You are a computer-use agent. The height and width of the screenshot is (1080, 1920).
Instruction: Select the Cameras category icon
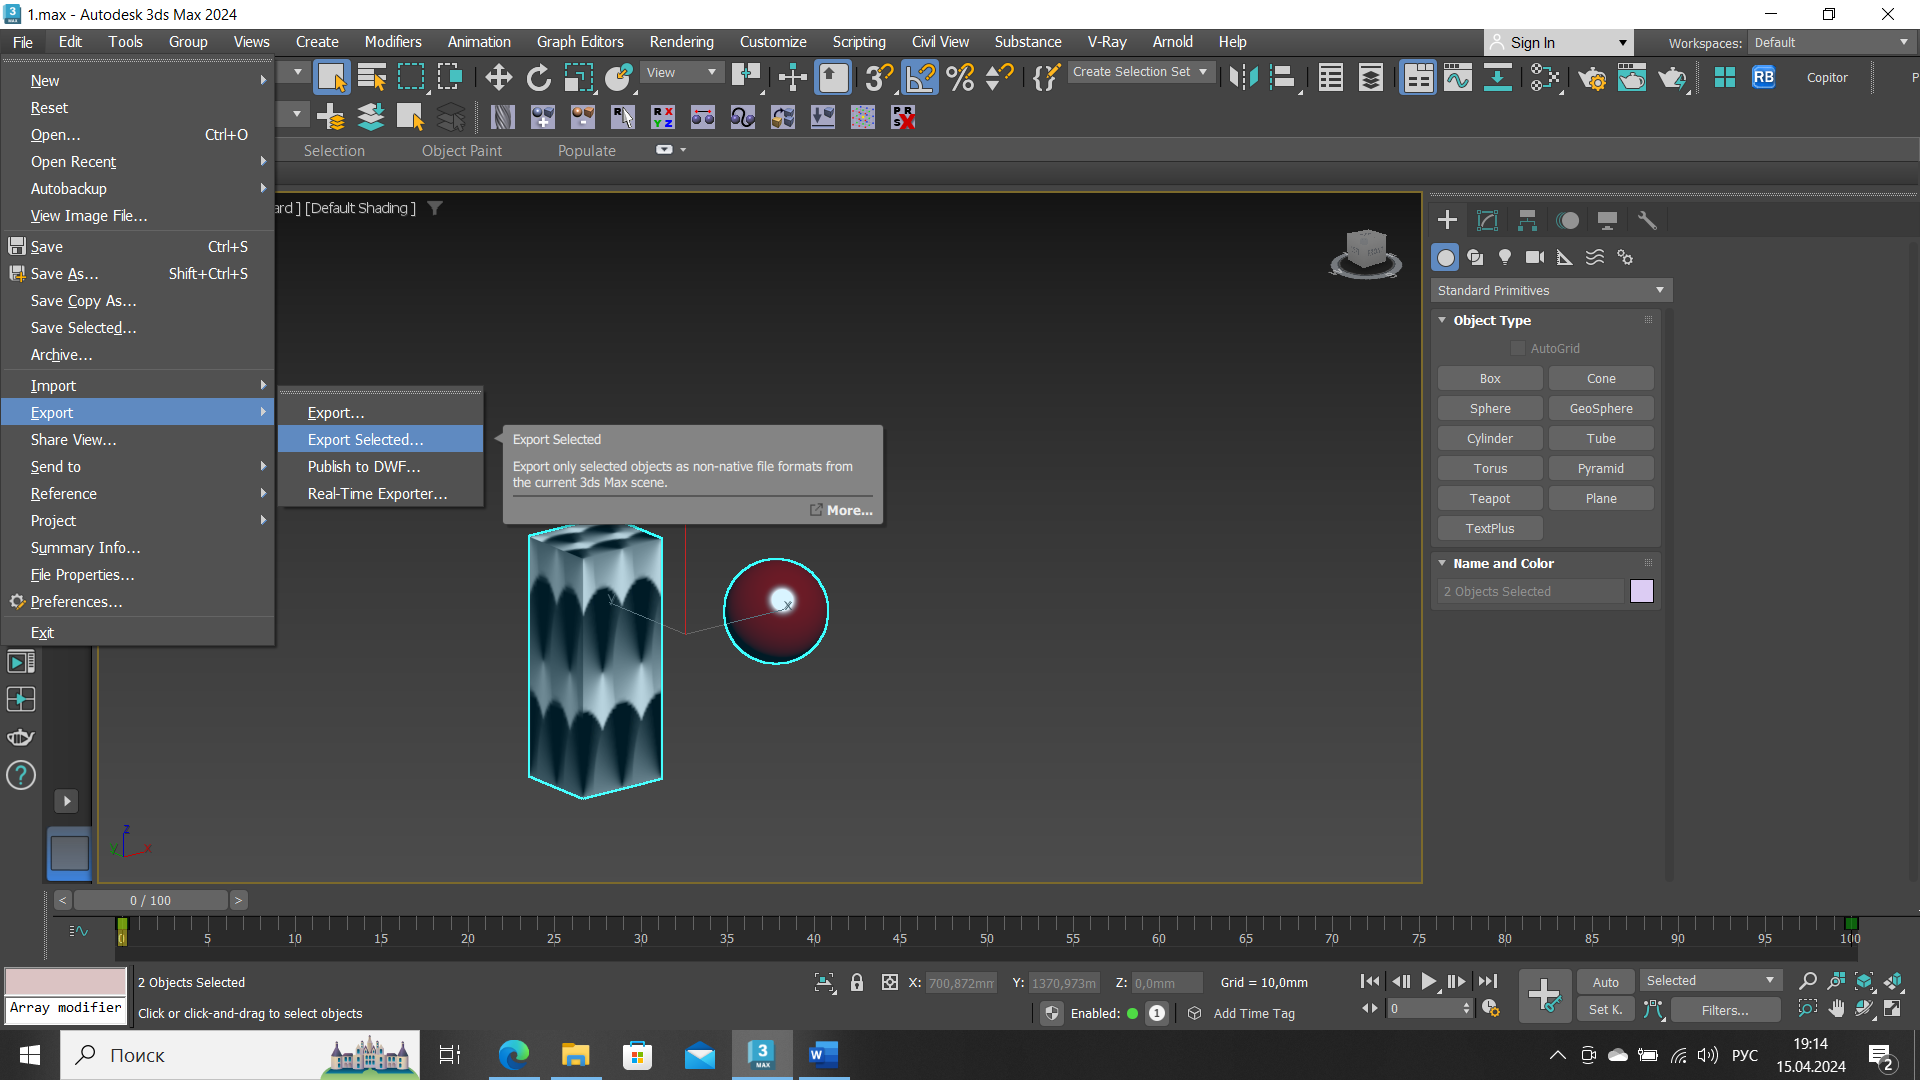(1535, 257)
